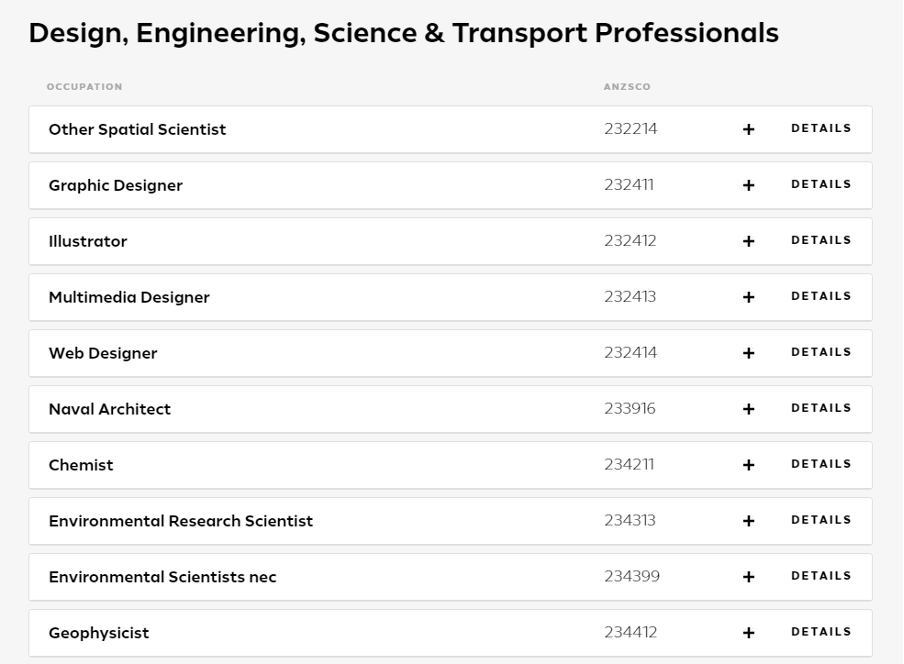The height and width of the screenshot is (664, 904).
Task: Click the Environmental Scientists nec row title
Action: [162, 578]
